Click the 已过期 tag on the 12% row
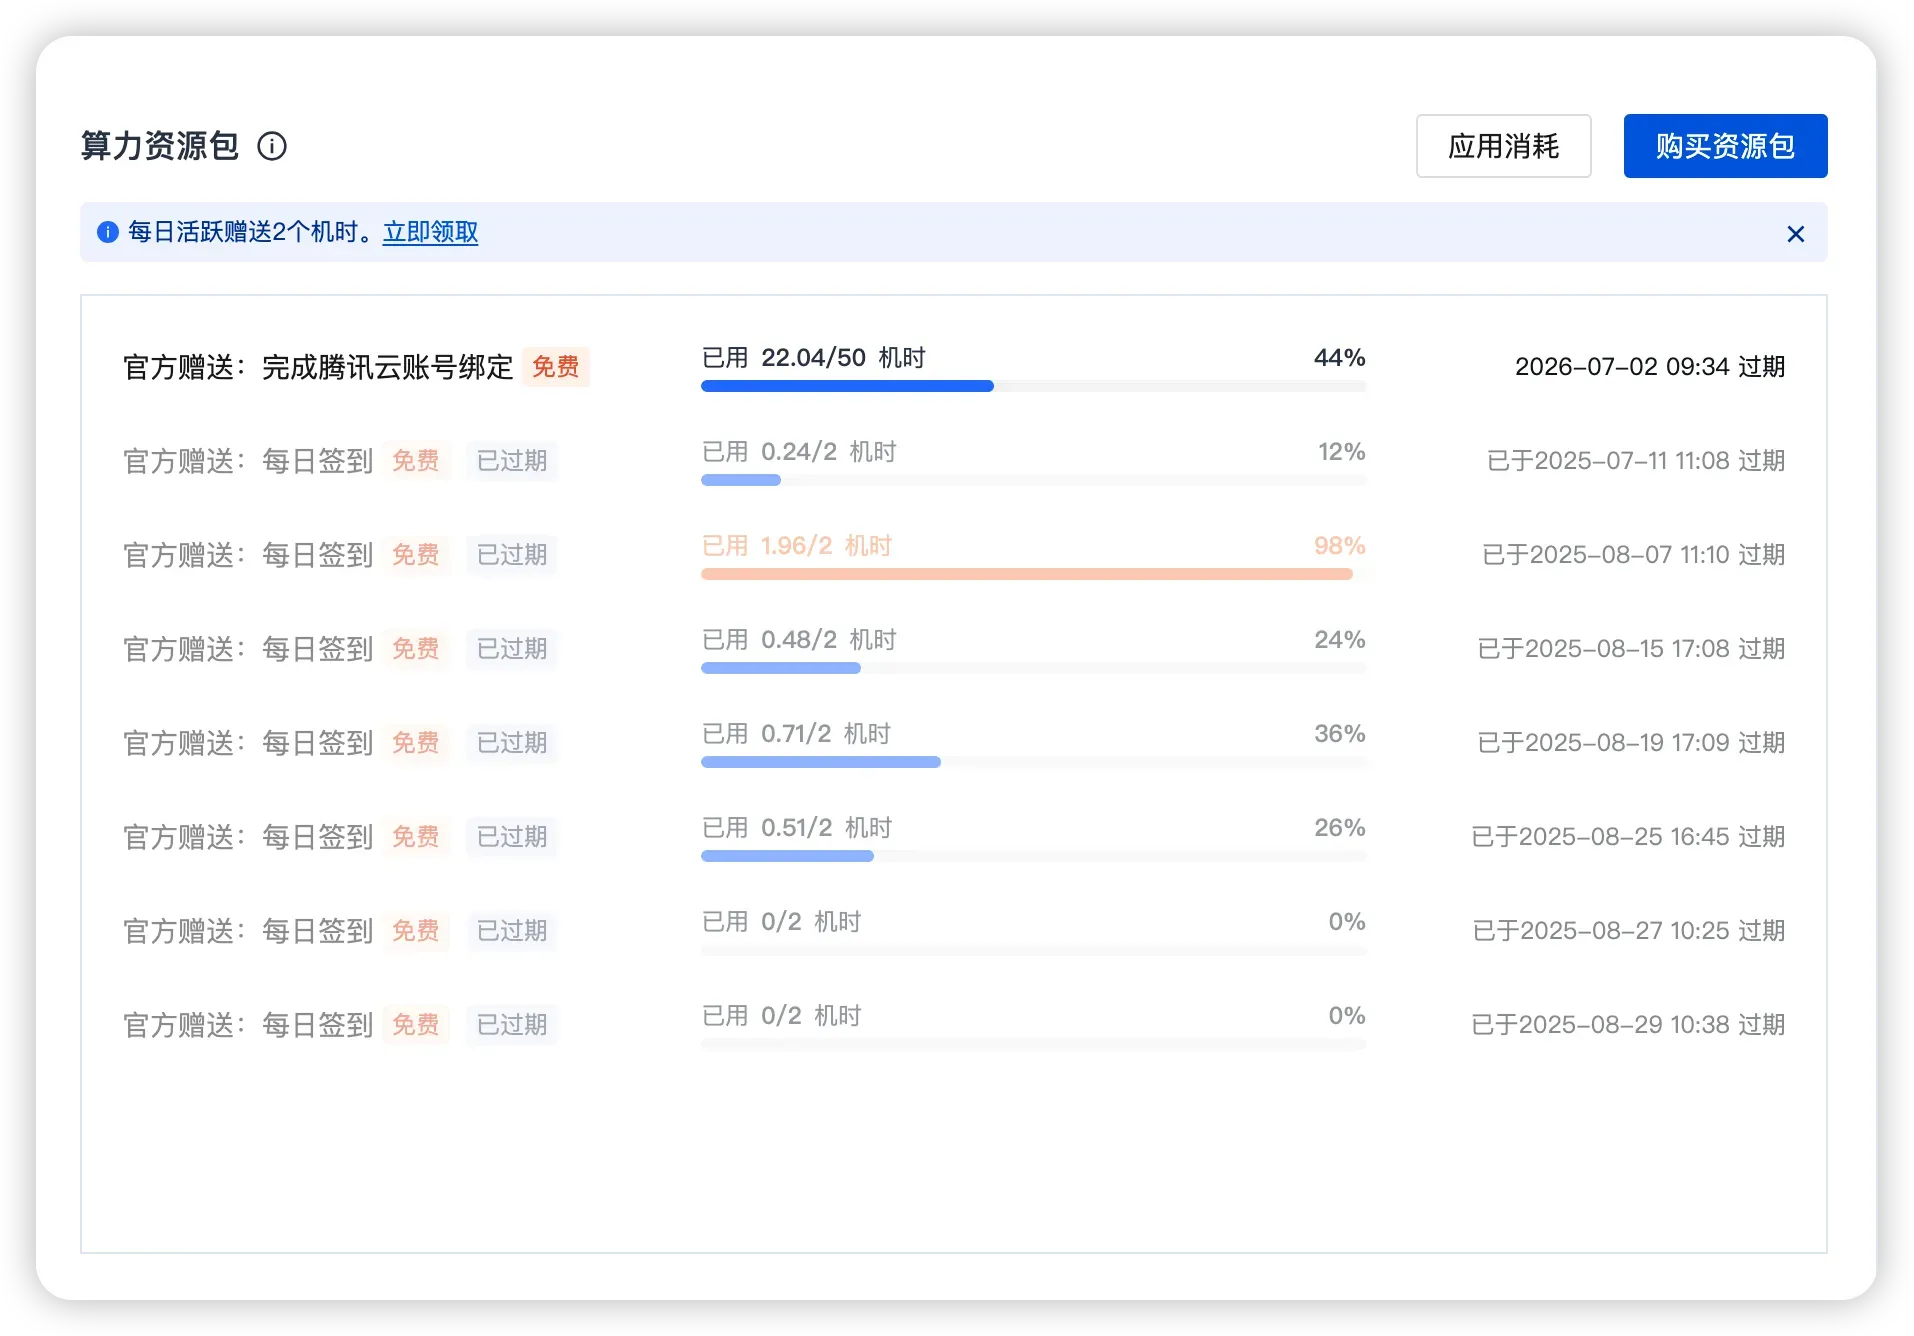The width and height of the screenshot is (1914, 1336). 511,461
